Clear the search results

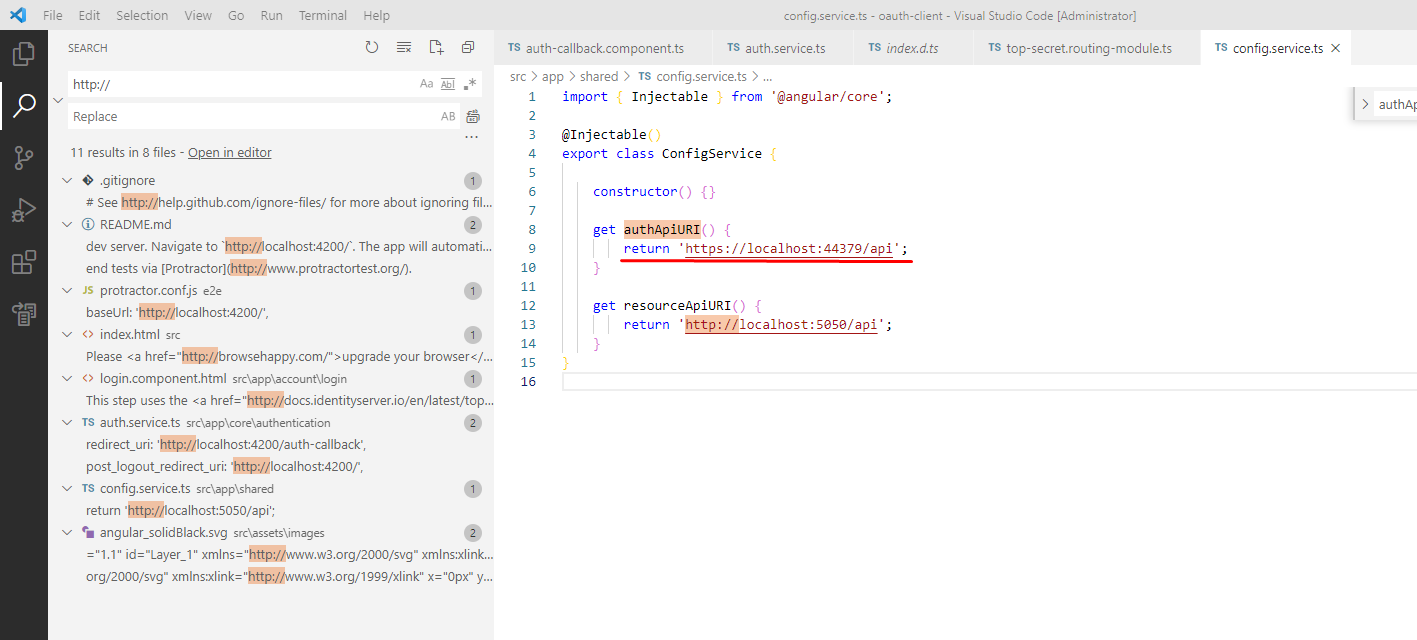(404, 47)
